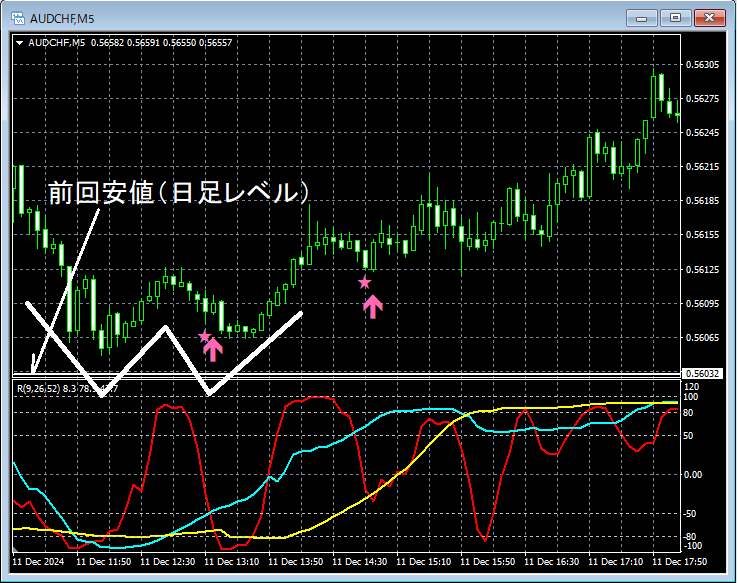Close the AUDCHF,M5 chart window
The width and height of the screenshot is (738, 583).
(709, 18)
